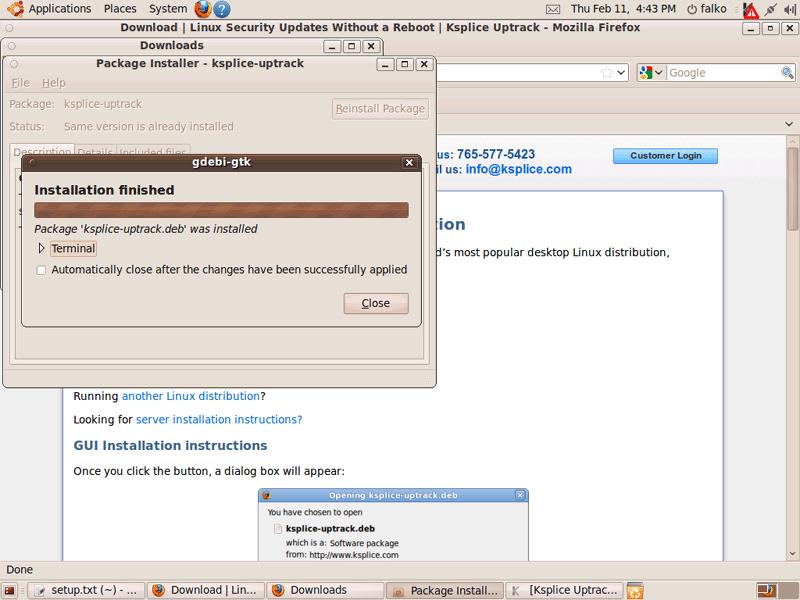Launch Firefox from the top panel icon
Image resolution: width=800 pixels, height=600 pixels.
203,9
